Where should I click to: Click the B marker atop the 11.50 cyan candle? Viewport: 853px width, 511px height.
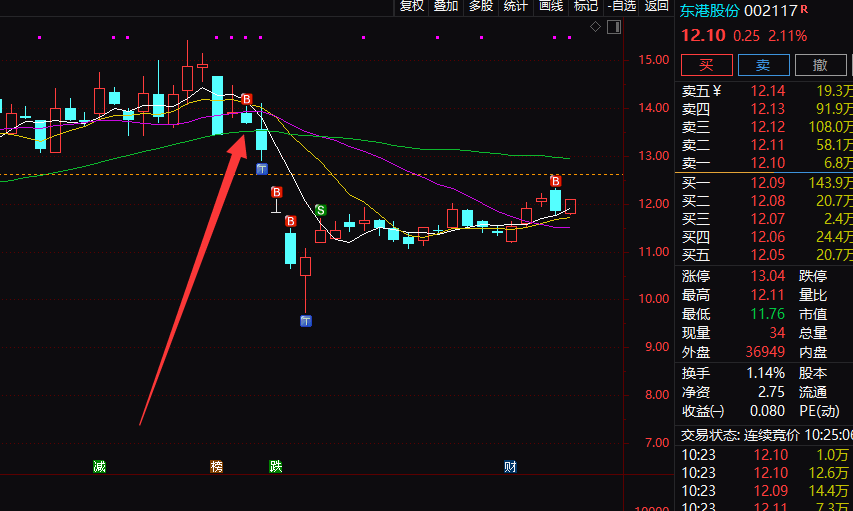[290, 221]
